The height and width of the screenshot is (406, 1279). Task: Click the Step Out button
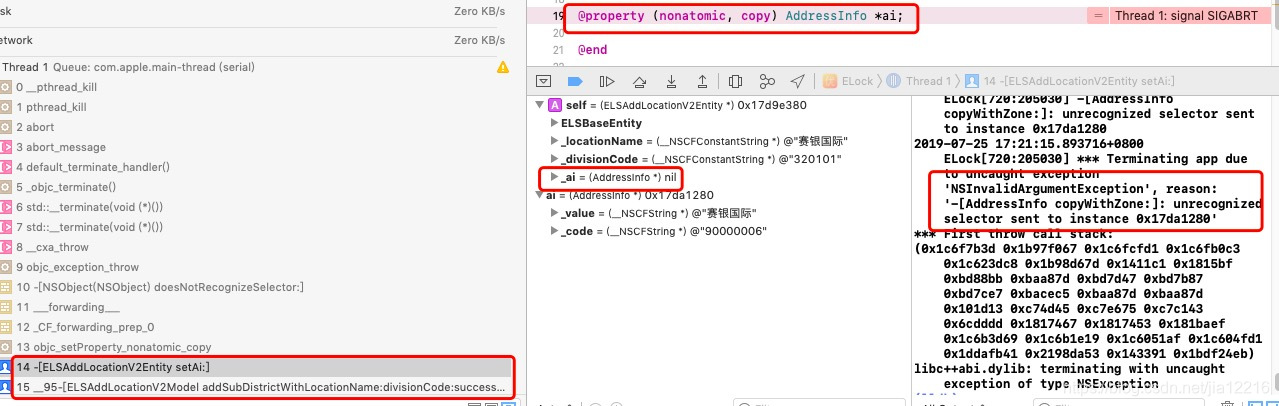pyautogui.click(x=702, y=81)
